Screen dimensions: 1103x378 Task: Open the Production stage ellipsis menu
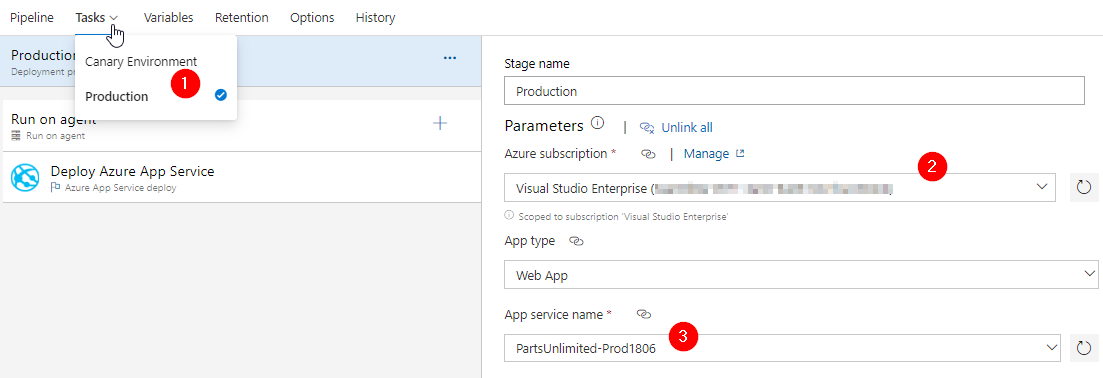point(450,58)
